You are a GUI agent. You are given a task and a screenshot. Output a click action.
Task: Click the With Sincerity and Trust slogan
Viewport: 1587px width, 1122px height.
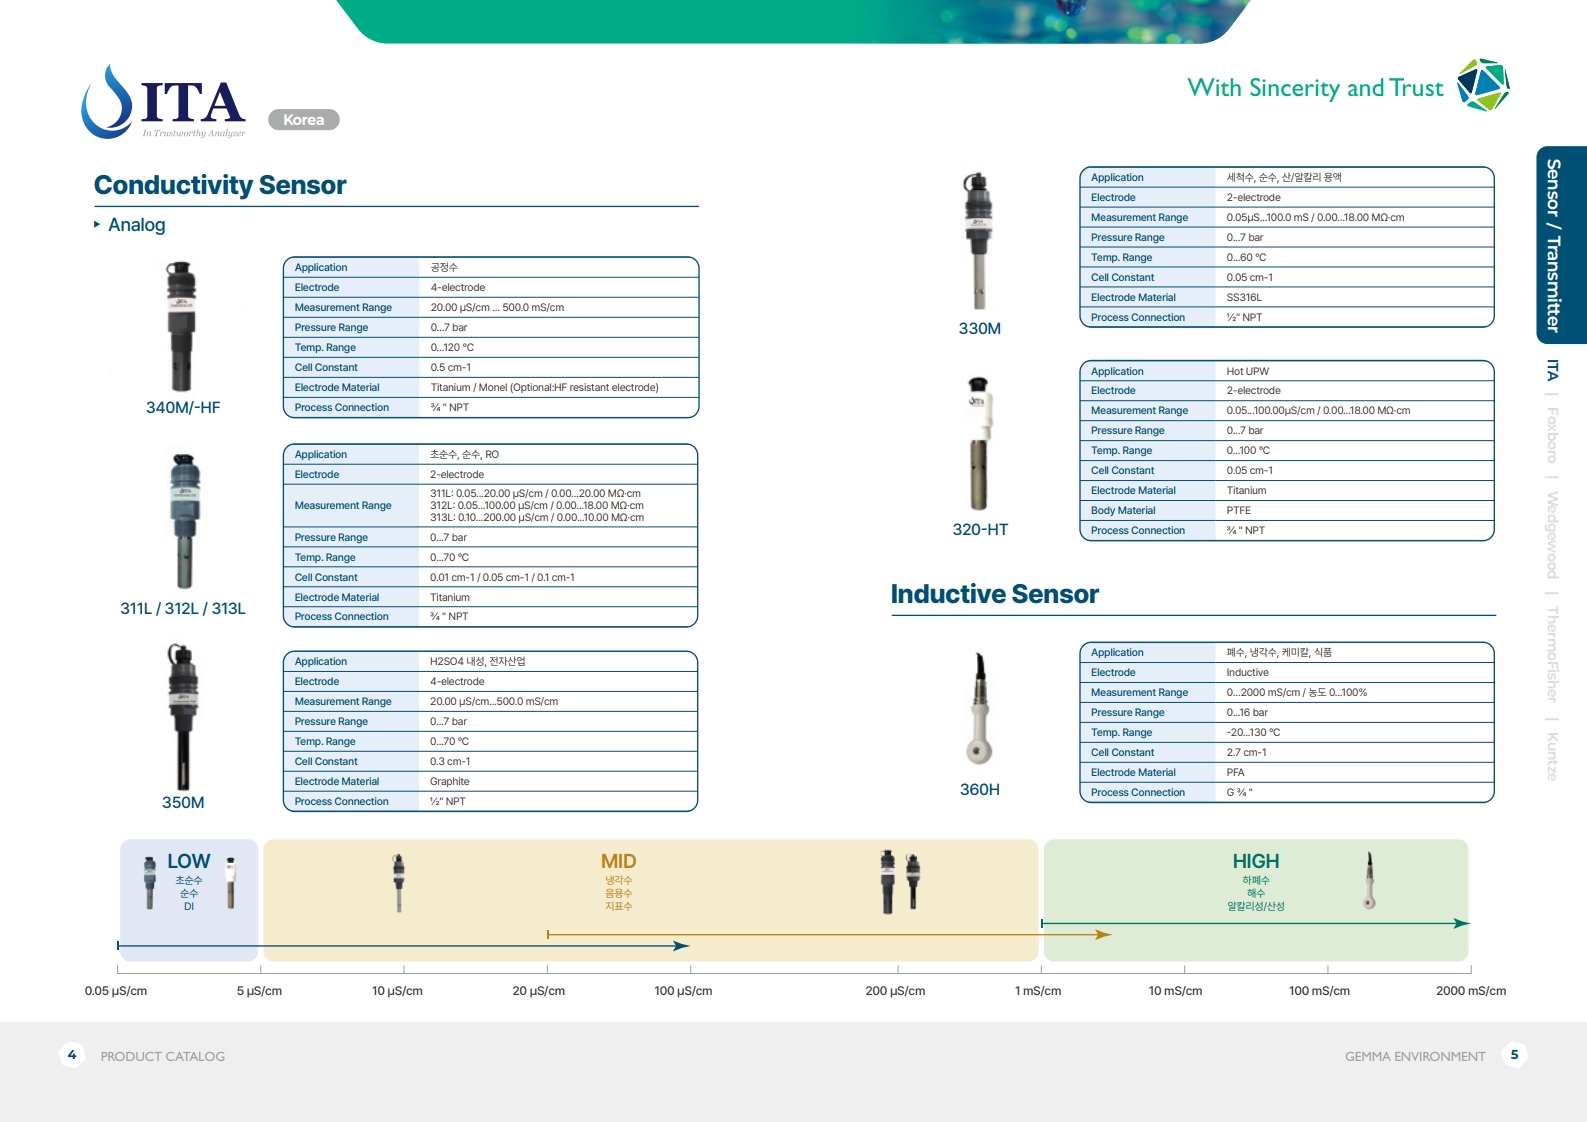(1315, 88)
